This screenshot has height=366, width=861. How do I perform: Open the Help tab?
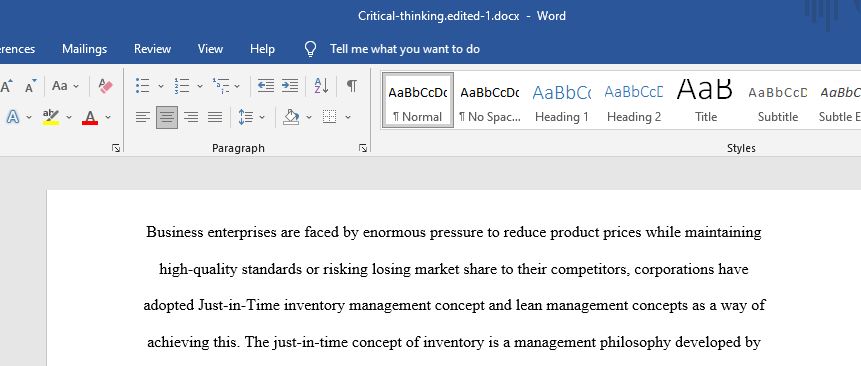[x=262, y=49]
